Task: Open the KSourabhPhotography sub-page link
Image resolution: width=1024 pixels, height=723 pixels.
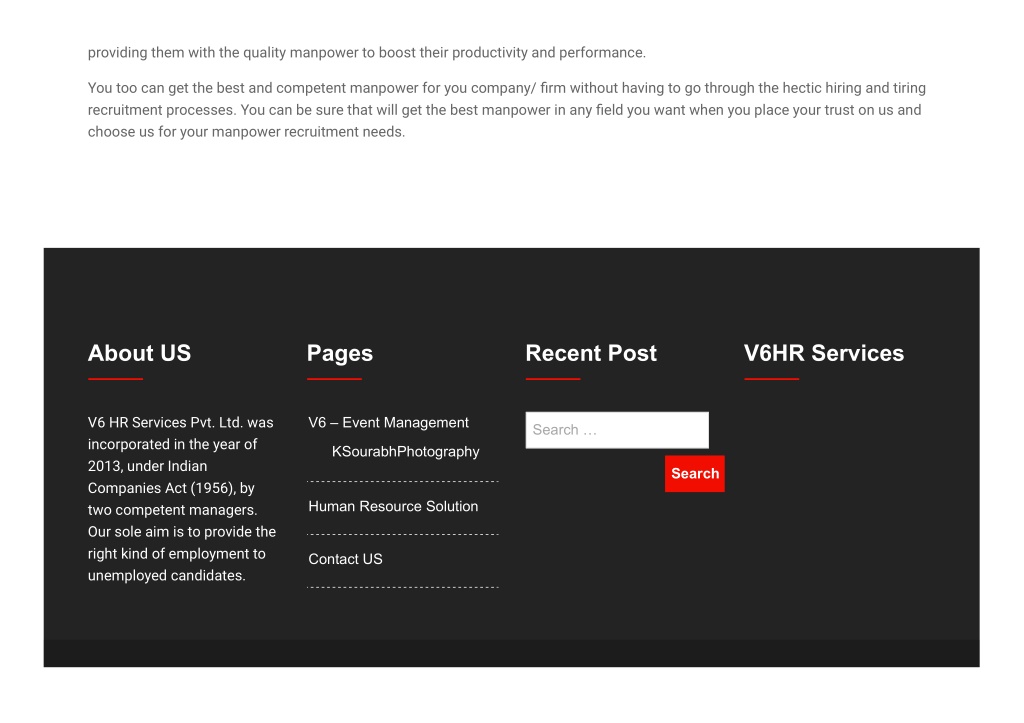Action: [405, 451]
